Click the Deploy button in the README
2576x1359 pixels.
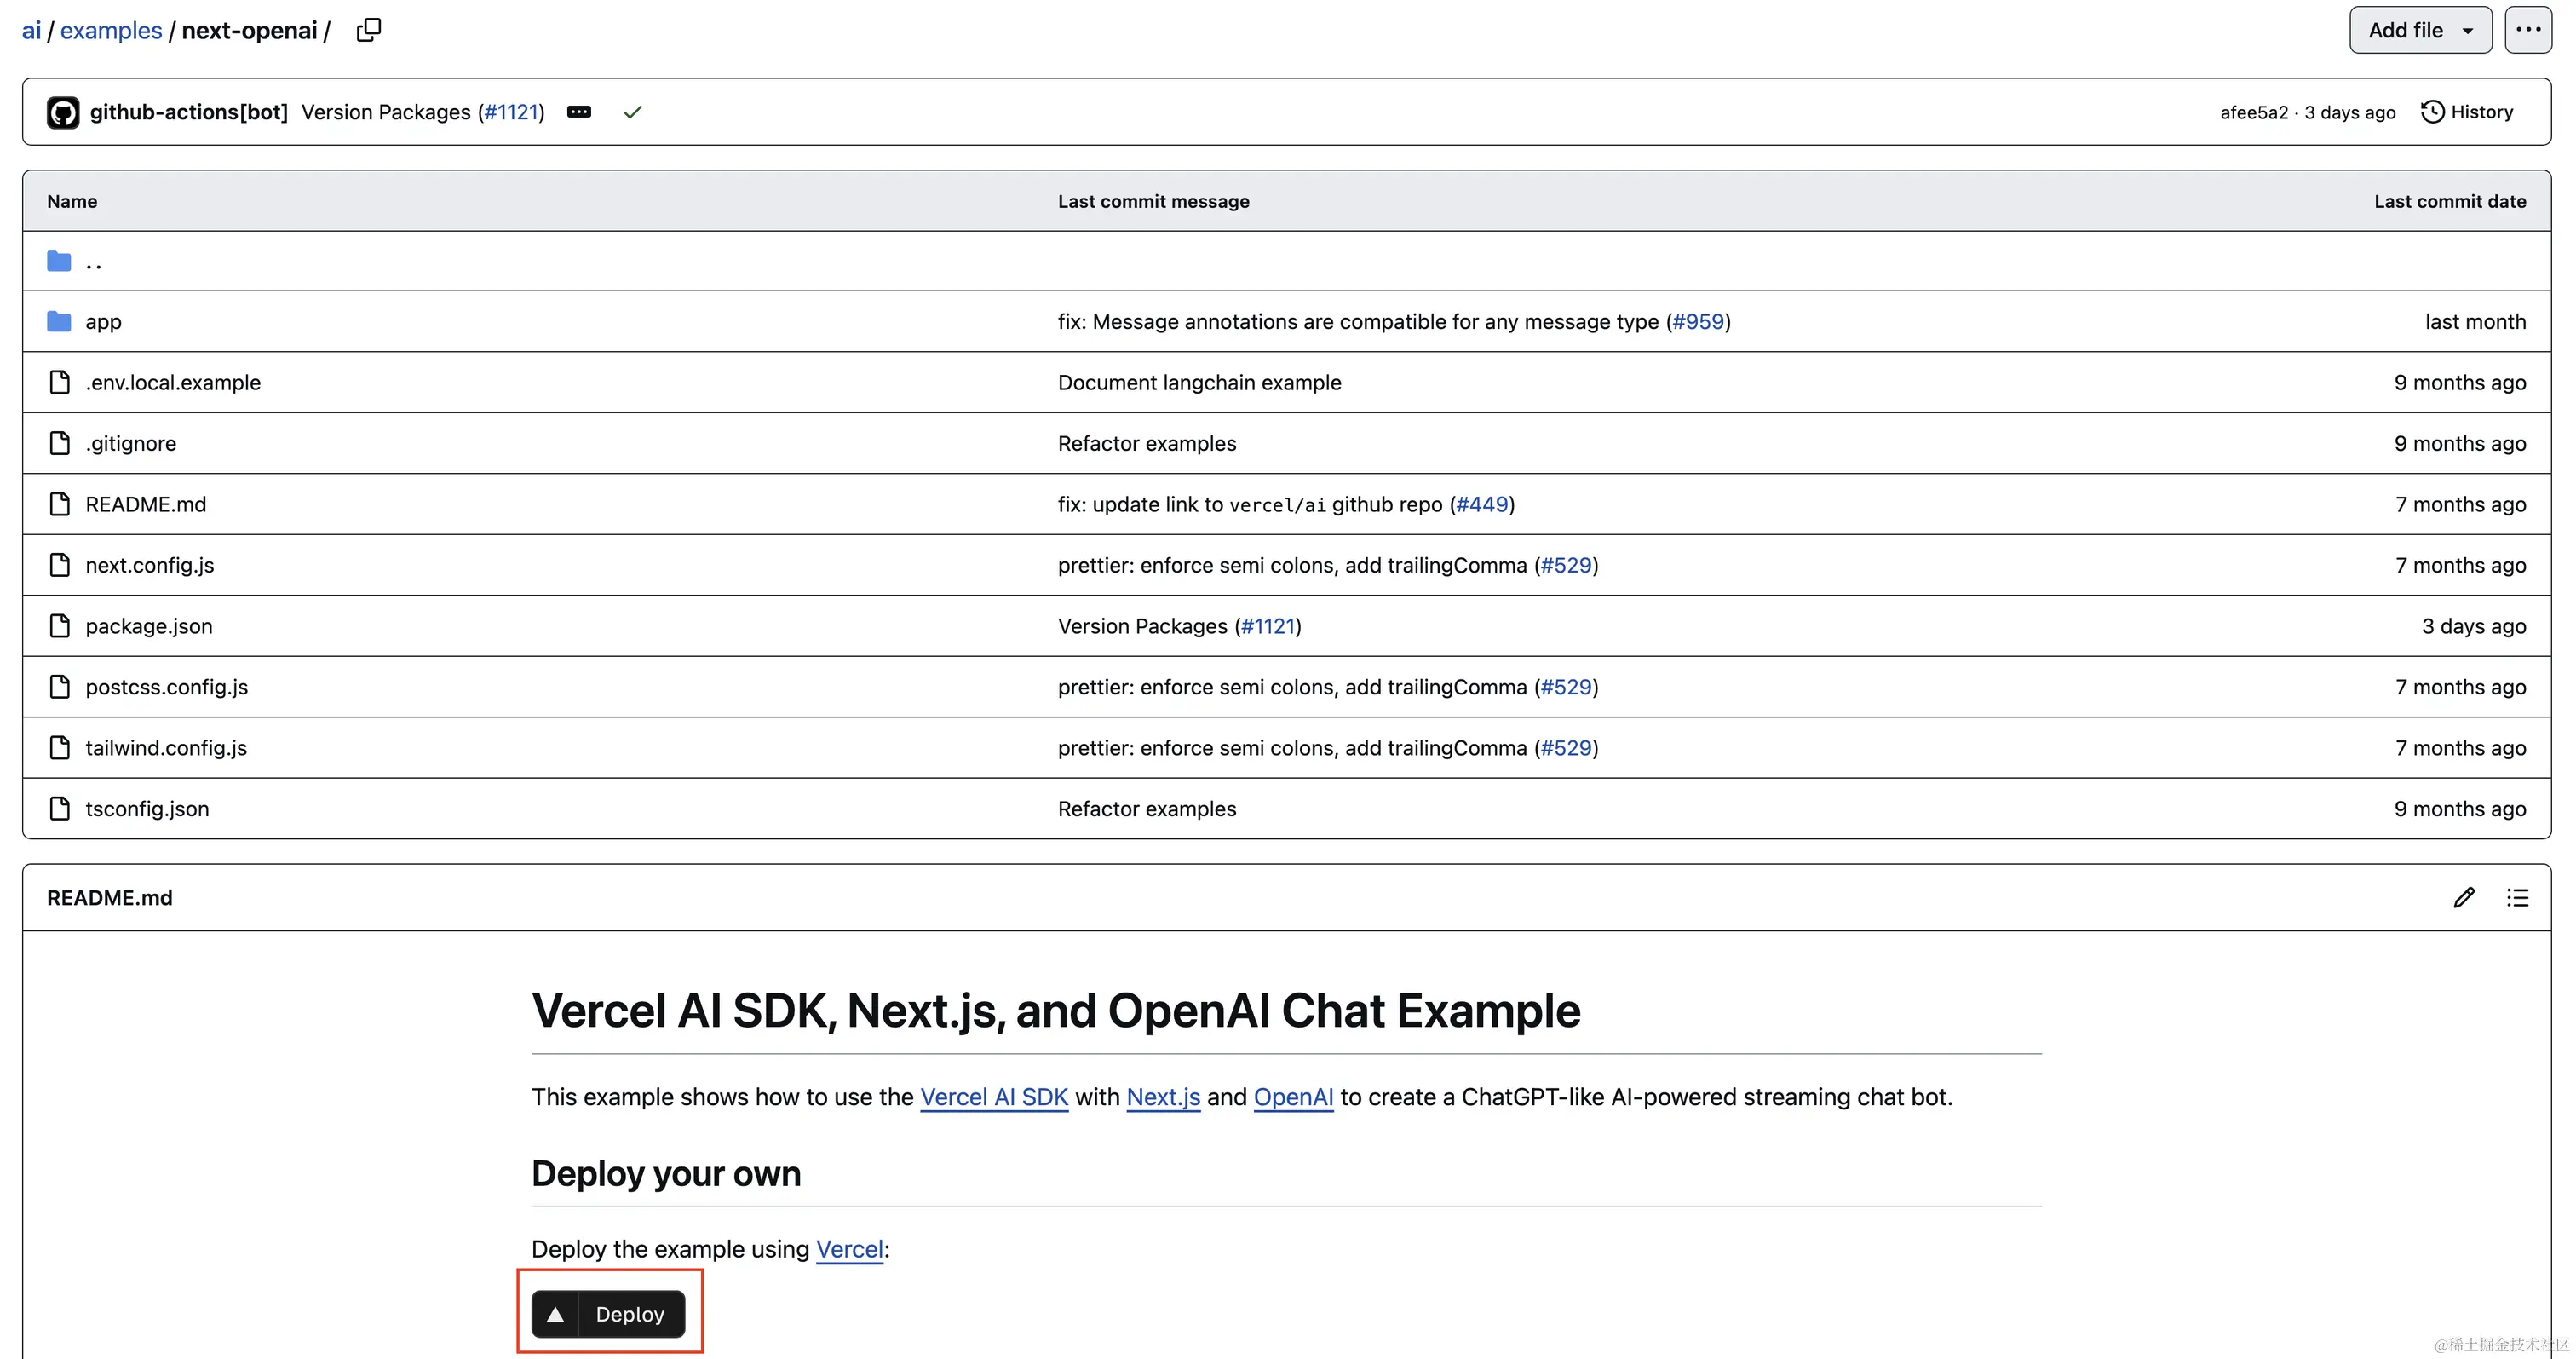[x=609, y=1313]
